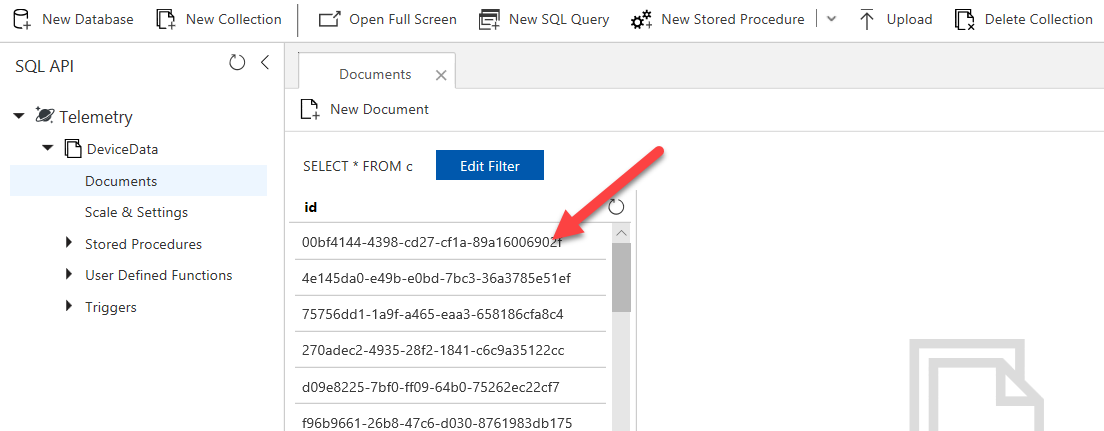Click the document list scrollbar thumb
1104x431 pixels.
622,277
